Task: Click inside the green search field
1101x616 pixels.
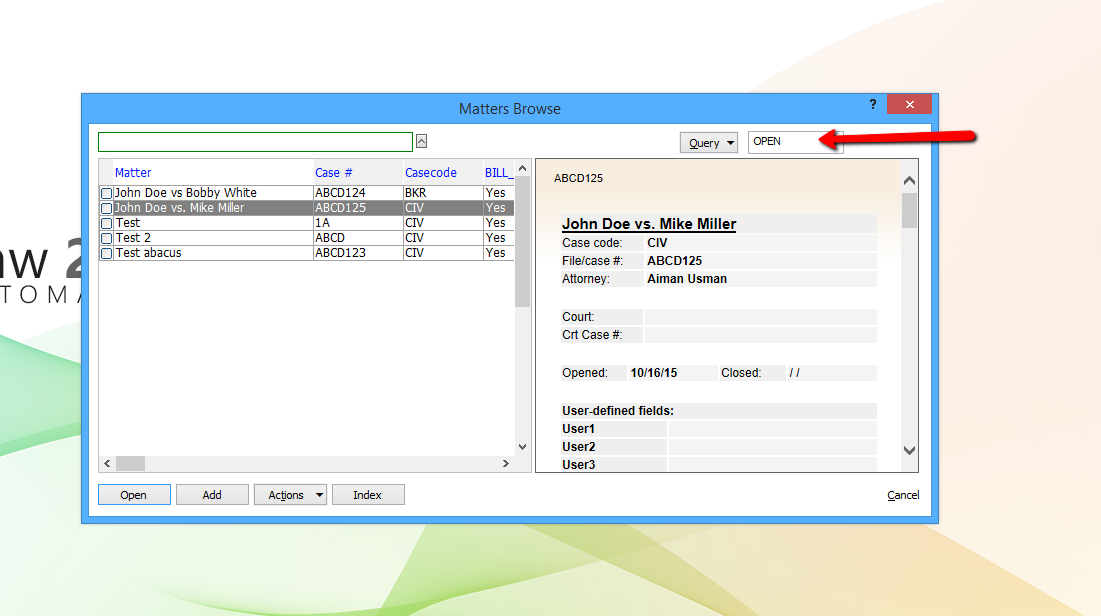Action: [254, 141]
